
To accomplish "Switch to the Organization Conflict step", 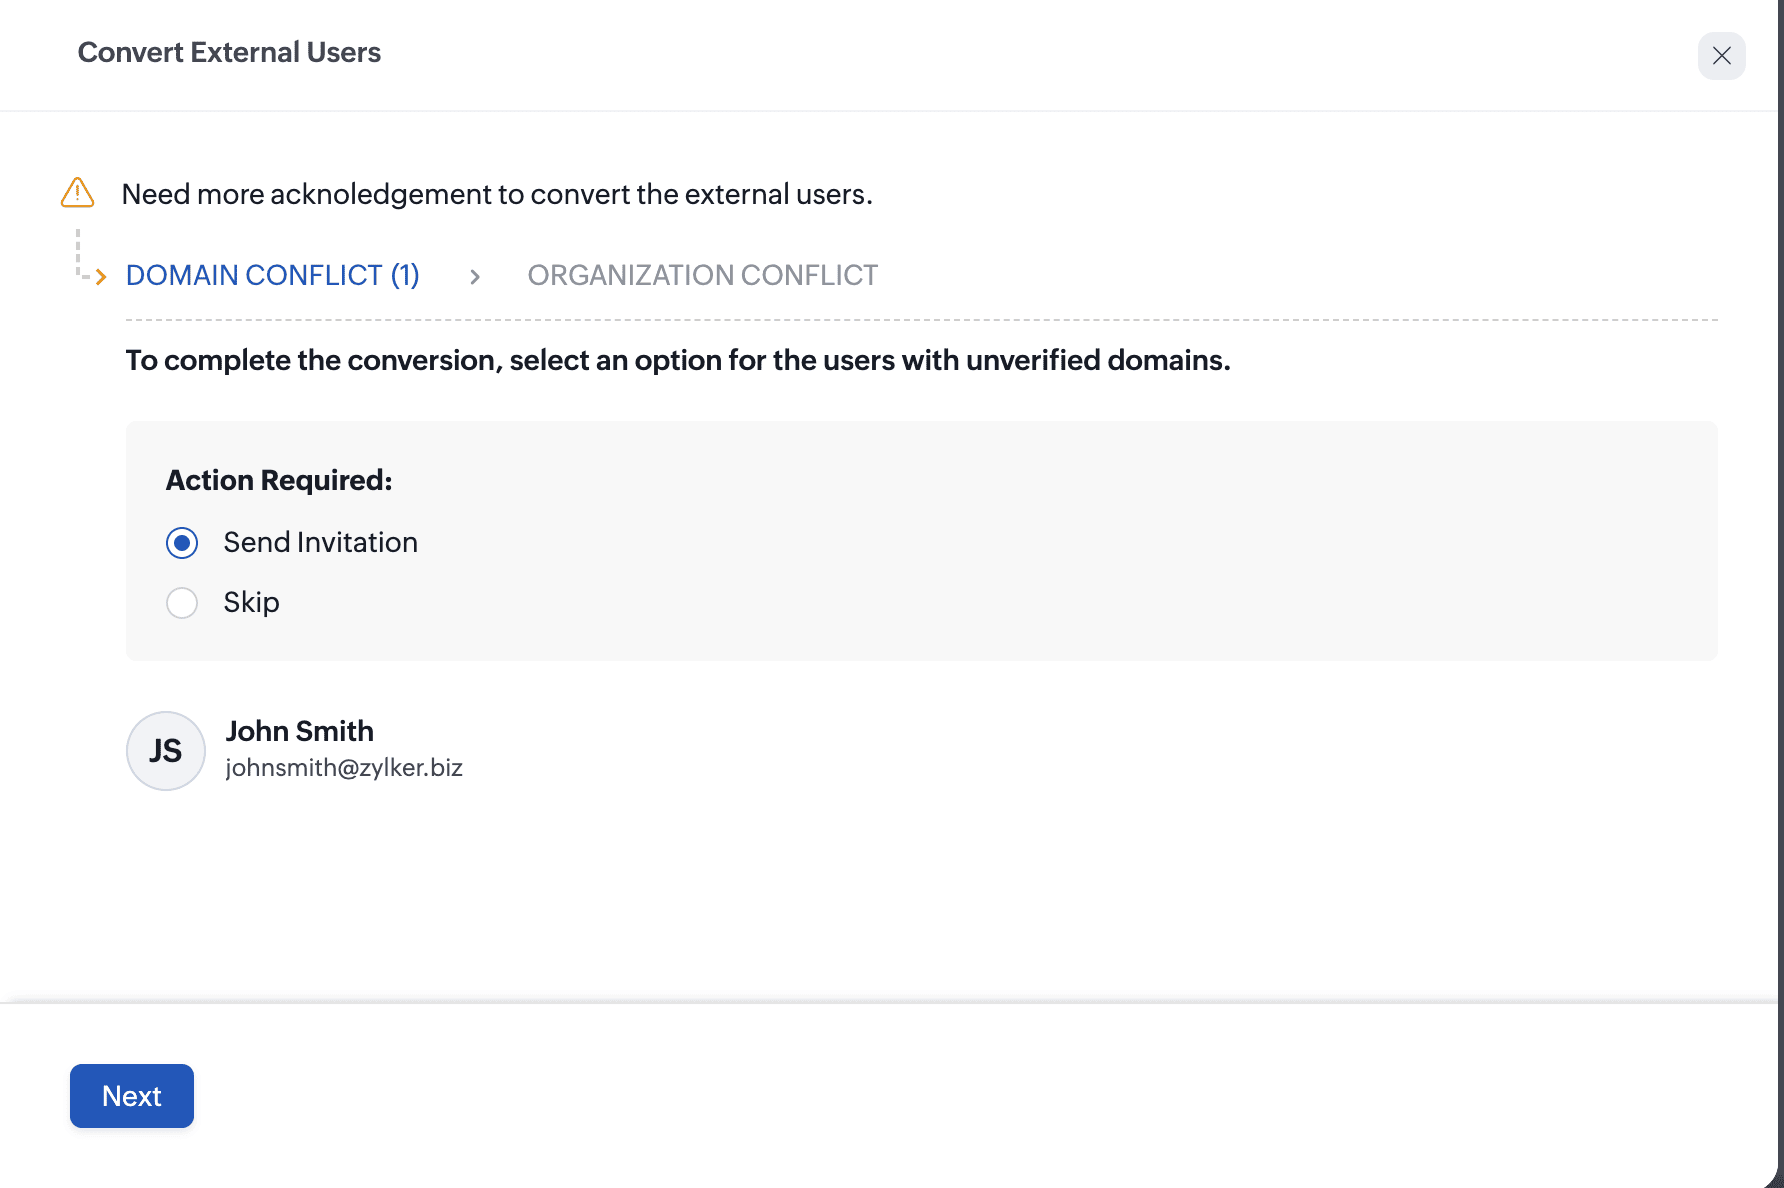I will [702, 276].
